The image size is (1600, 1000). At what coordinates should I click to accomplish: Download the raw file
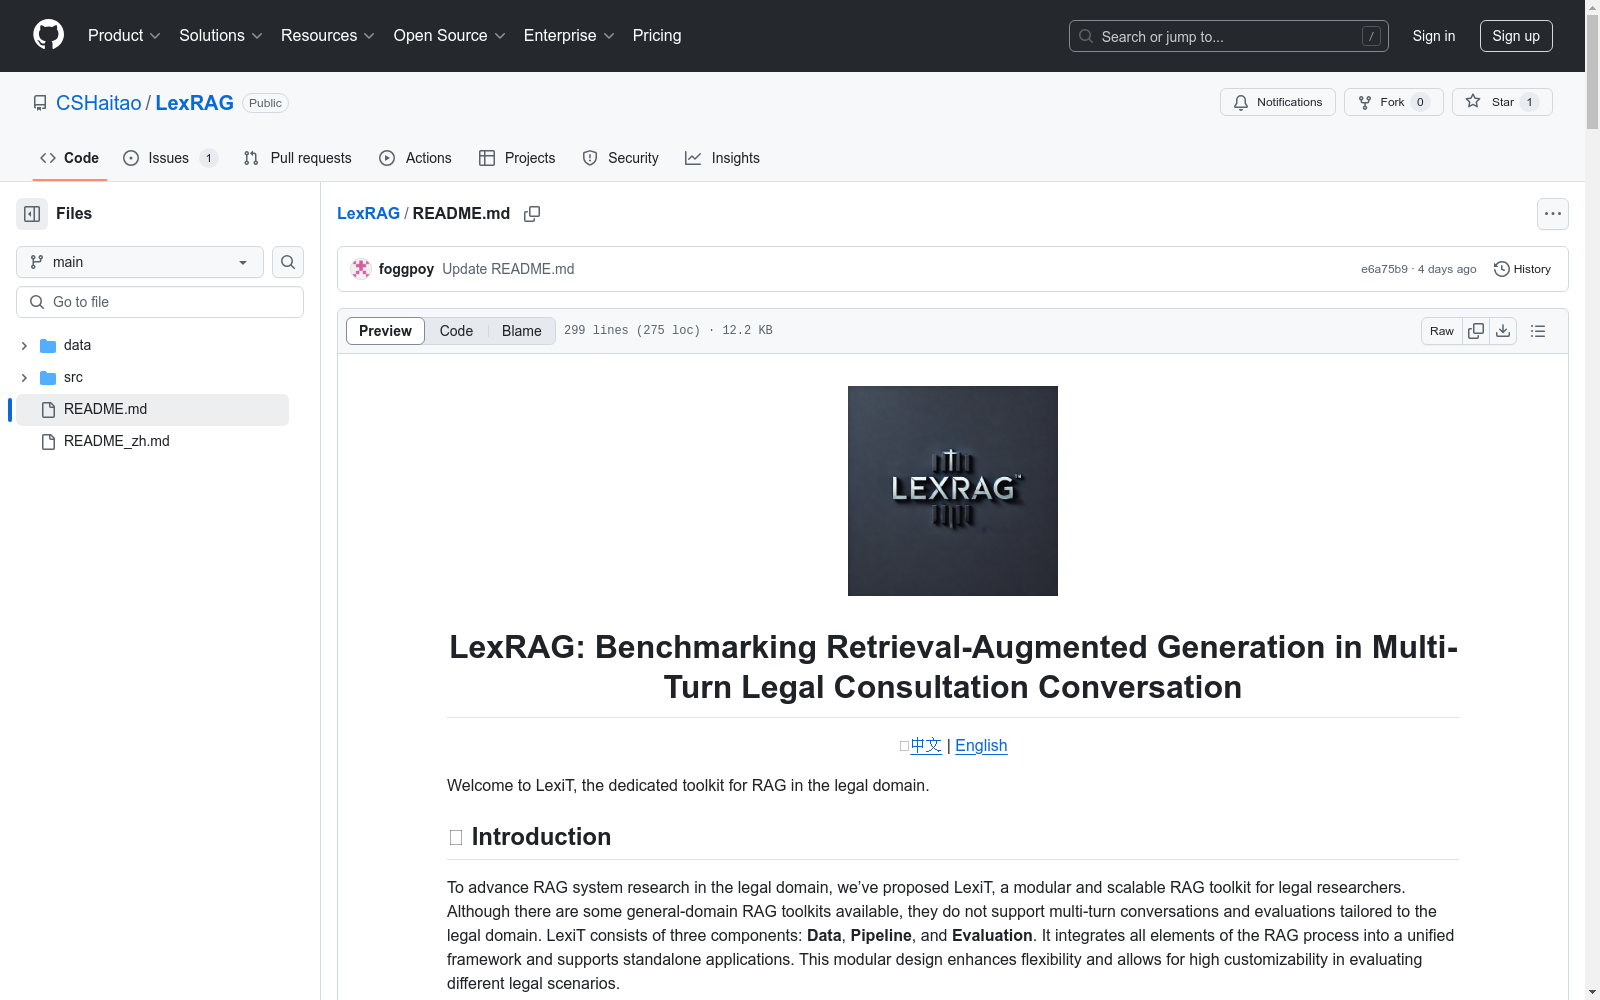pos(1503,331)
